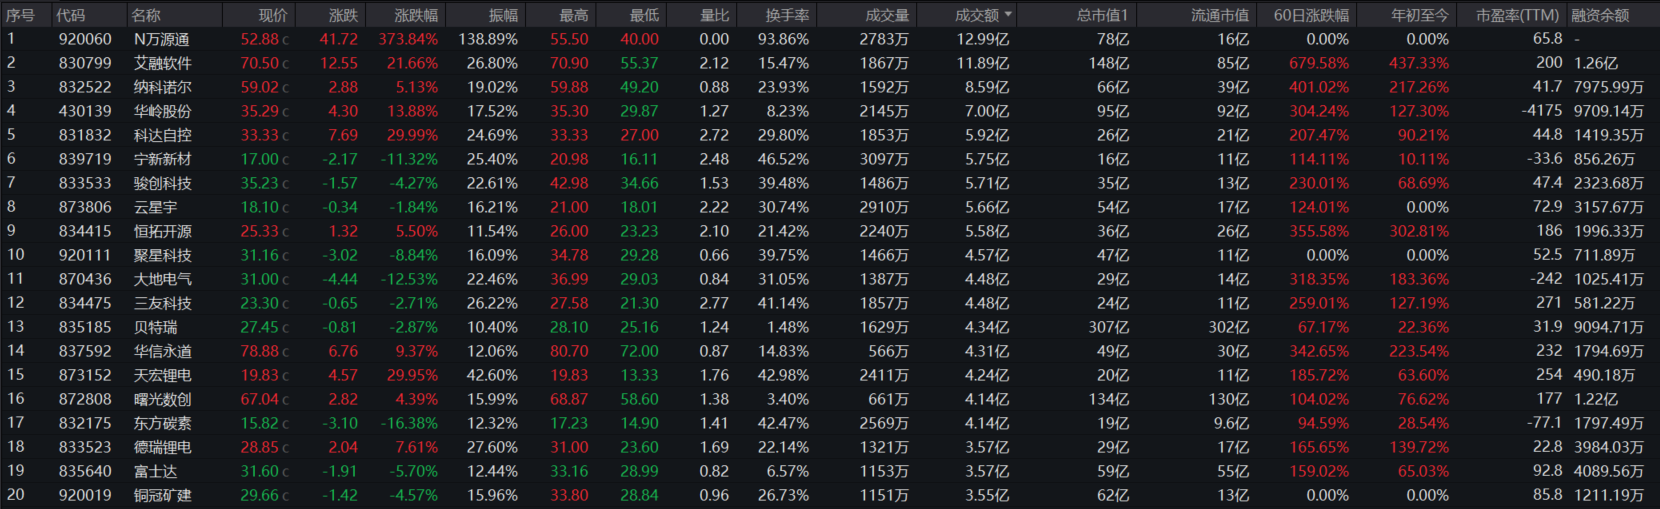Select stock code 833533
Image resolution: width=1660 pixels, height=509 pixels.
[x=85, y=183]
